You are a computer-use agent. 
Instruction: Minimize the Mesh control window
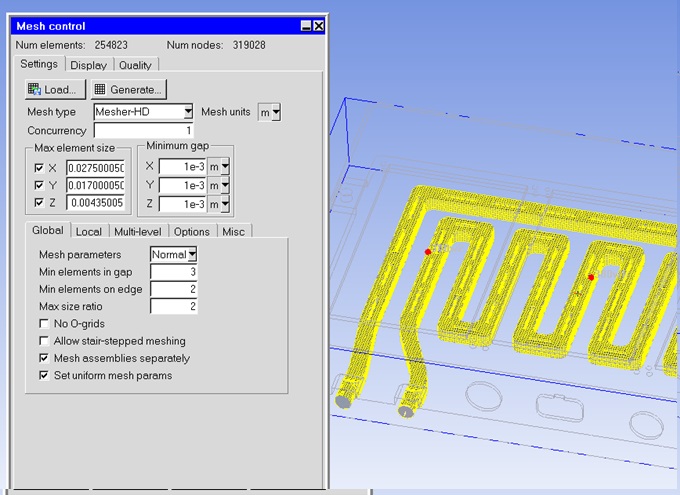click(x=305, y=26)
